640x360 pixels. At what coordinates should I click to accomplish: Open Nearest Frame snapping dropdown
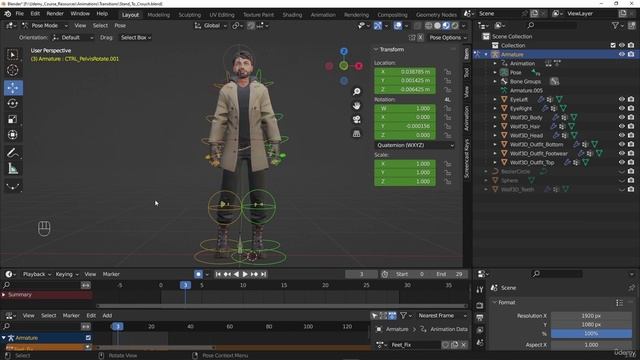(x=442, y=316)
